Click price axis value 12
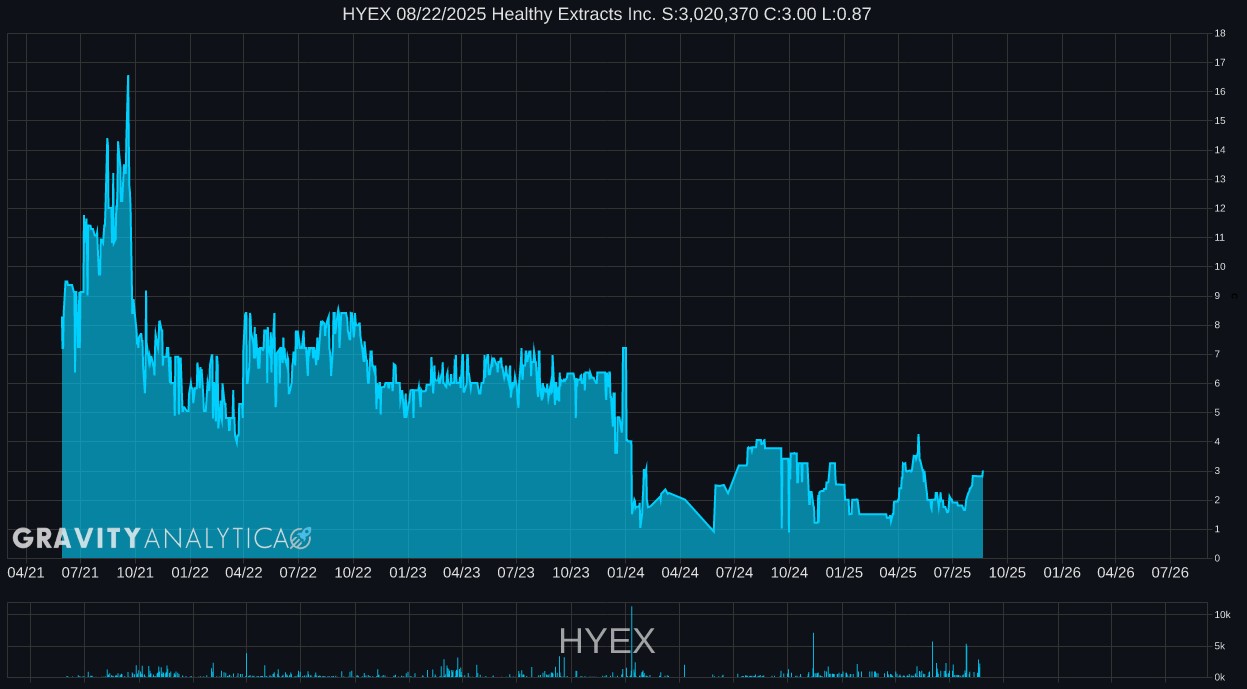 pyautogui.click(x=1220, y=208)
